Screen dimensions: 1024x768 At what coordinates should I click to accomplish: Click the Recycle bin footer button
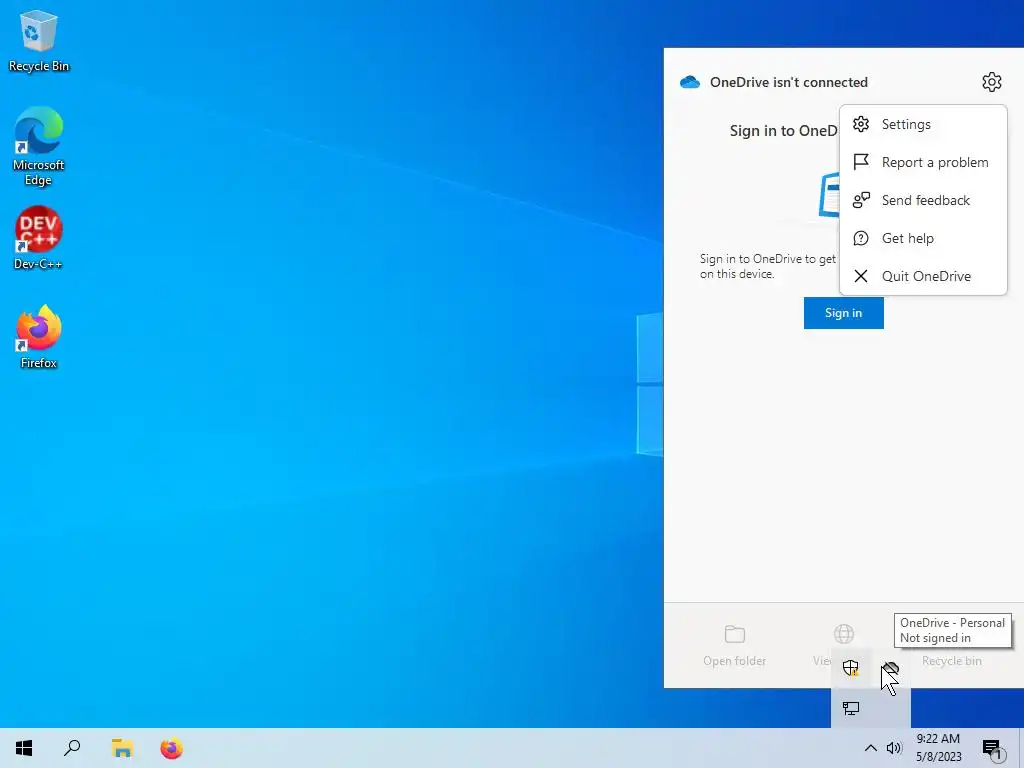pyautogui.click(x=952, y=660)
